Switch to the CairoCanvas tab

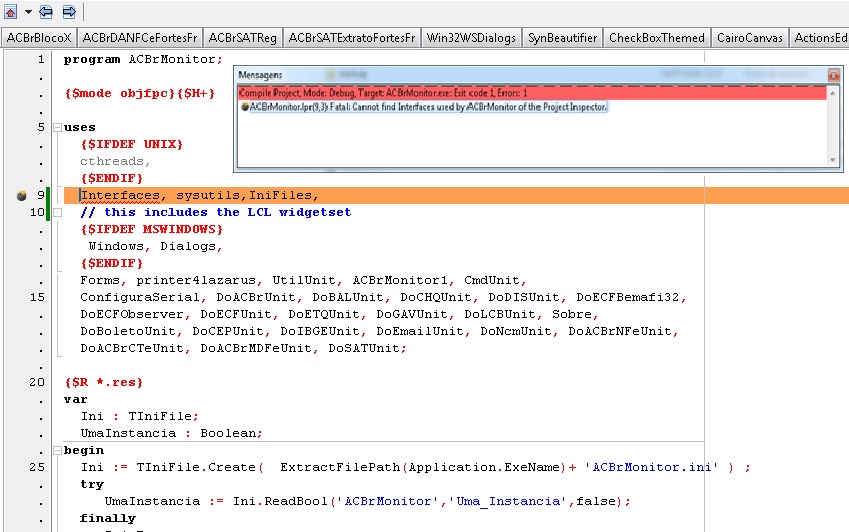pos(750,38)
